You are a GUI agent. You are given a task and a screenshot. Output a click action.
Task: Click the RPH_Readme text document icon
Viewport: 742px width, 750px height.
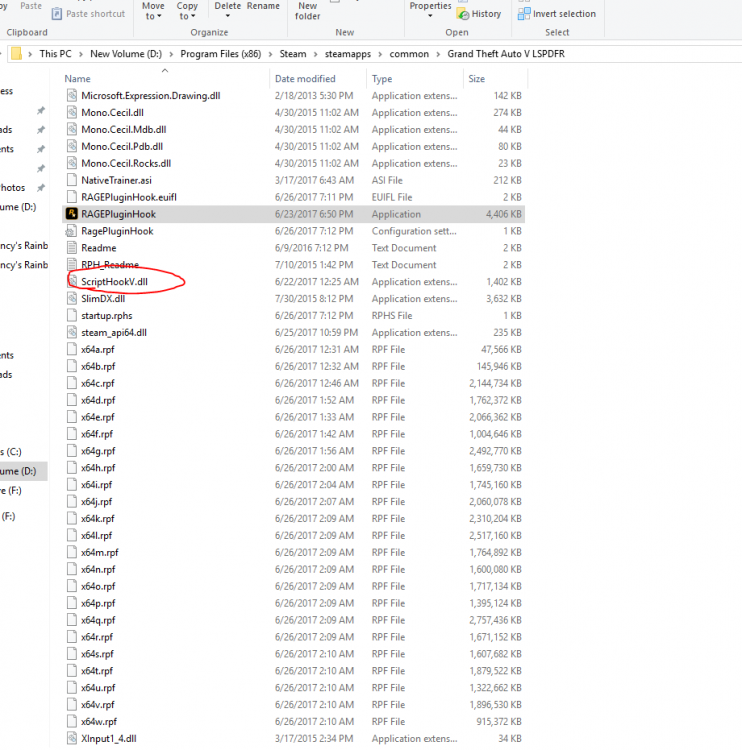click(72, 265)
